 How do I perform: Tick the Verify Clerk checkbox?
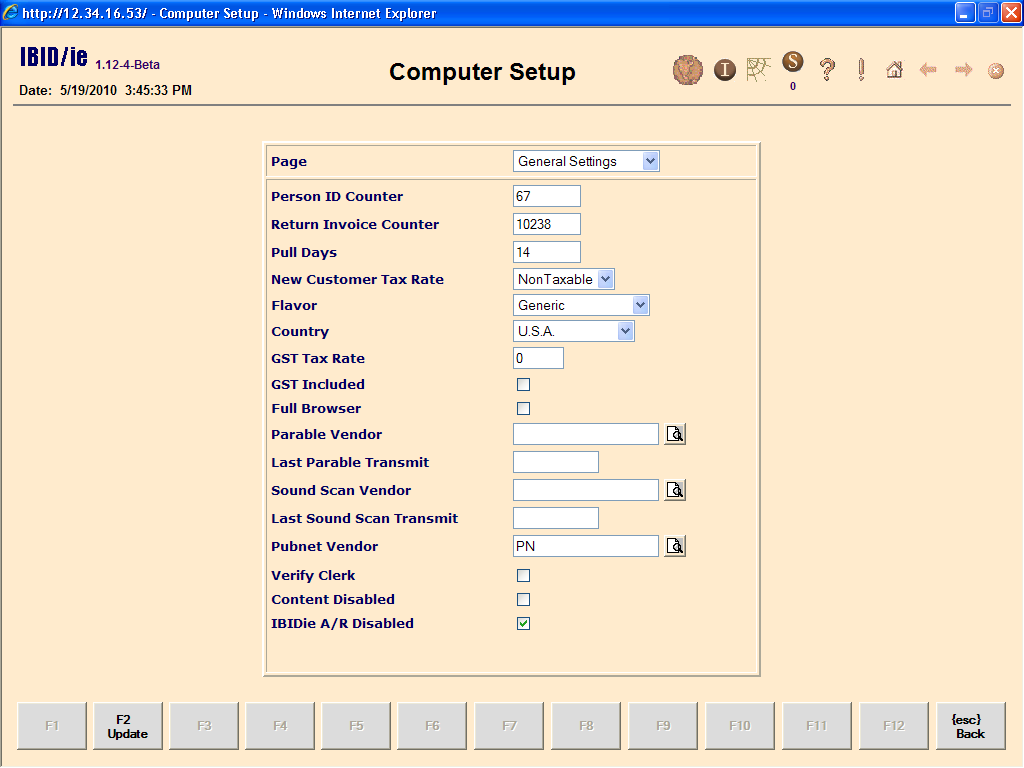(x=523, y=576)
